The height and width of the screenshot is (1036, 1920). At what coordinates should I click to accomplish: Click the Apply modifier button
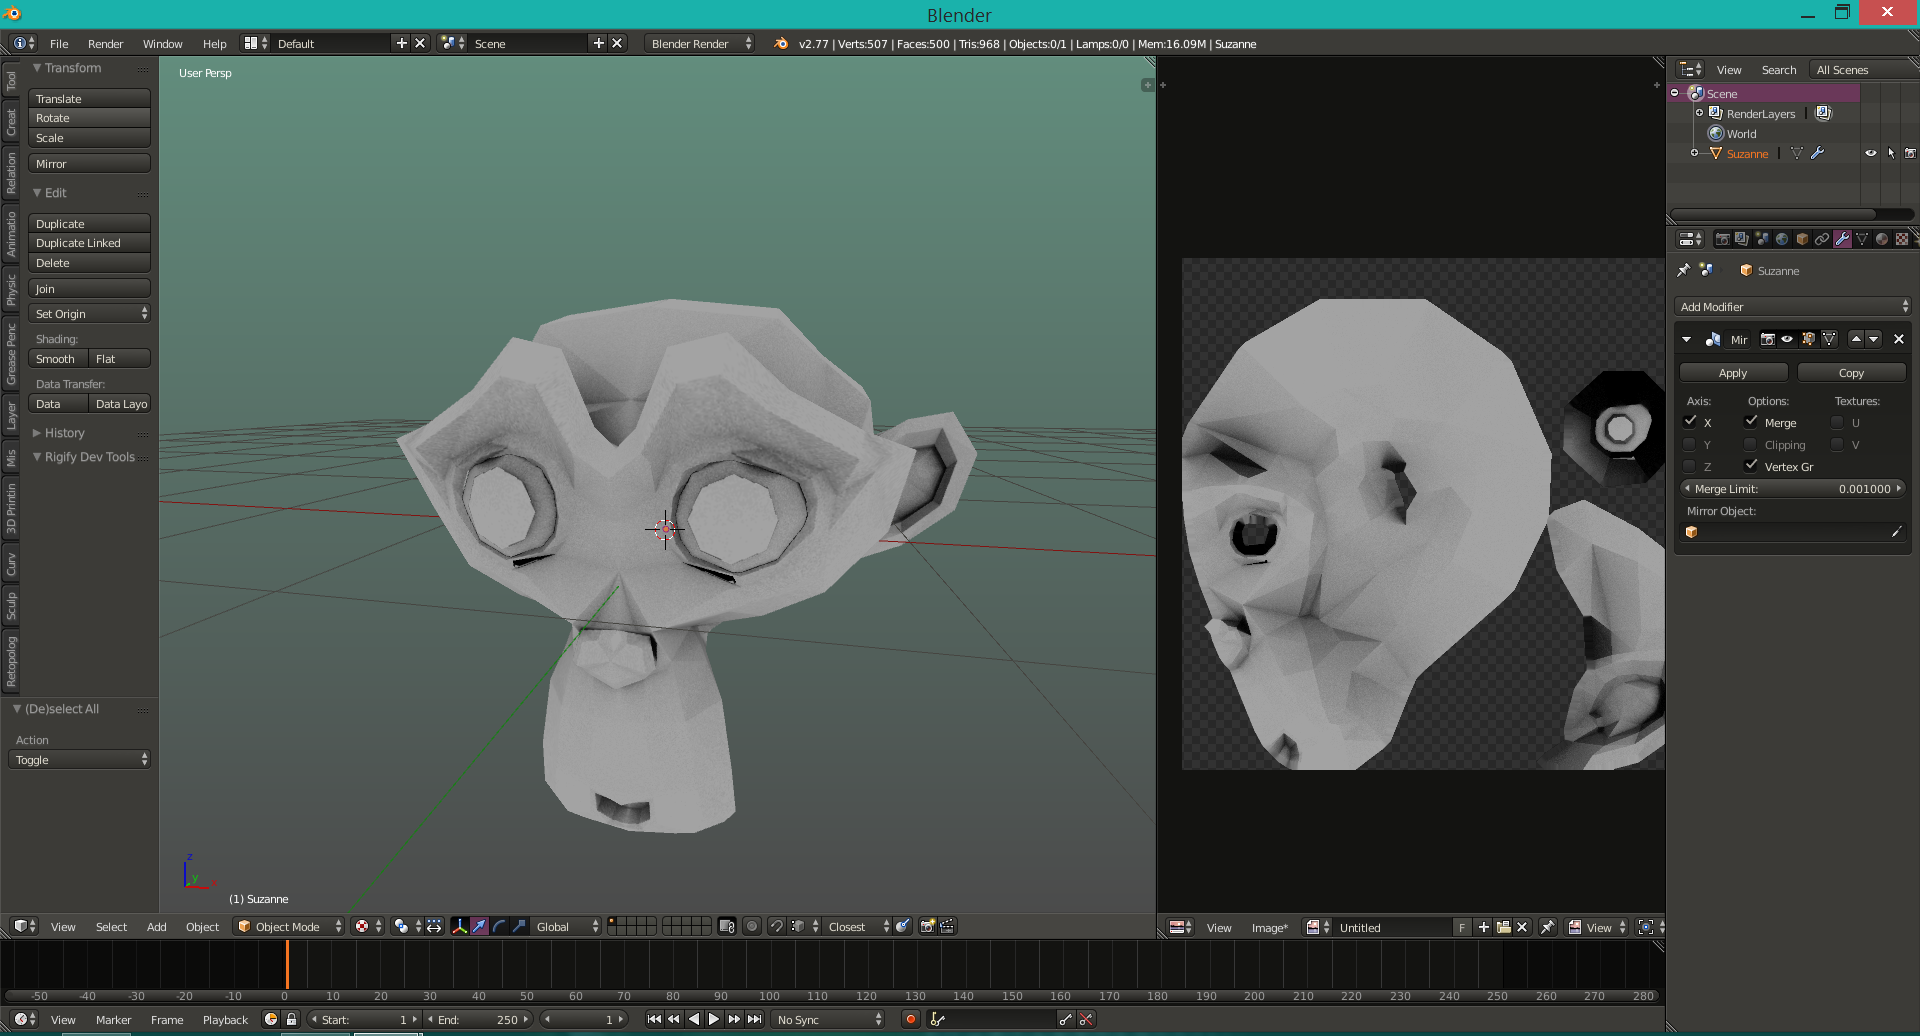1733,372
